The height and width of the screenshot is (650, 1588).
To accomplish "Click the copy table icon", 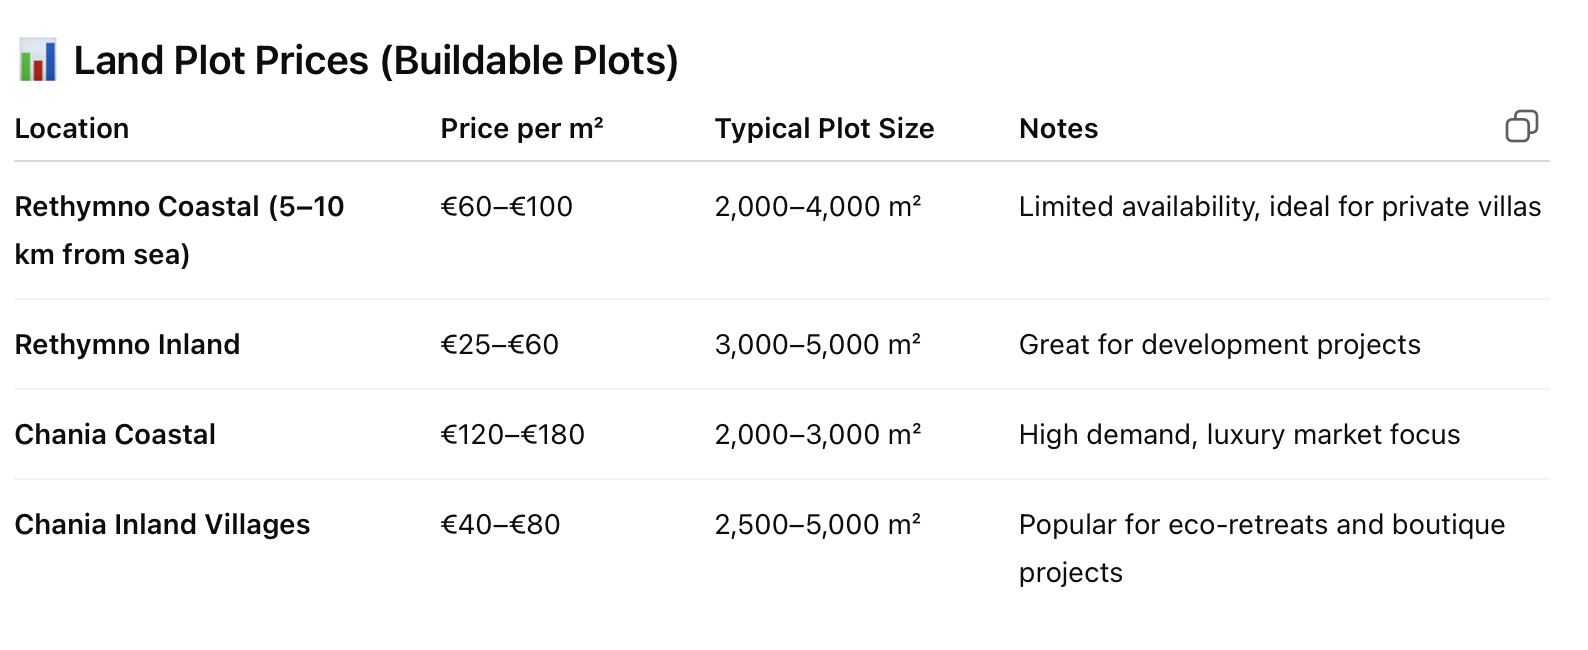I will click(x=1521, y=127).
